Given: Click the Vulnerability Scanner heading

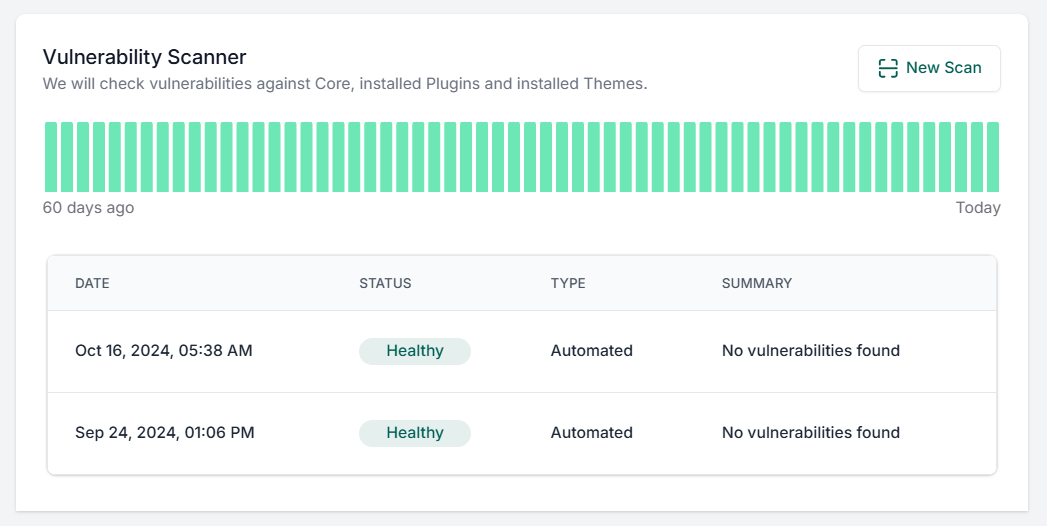Looking at the screenshot, I should coord(144,57).
